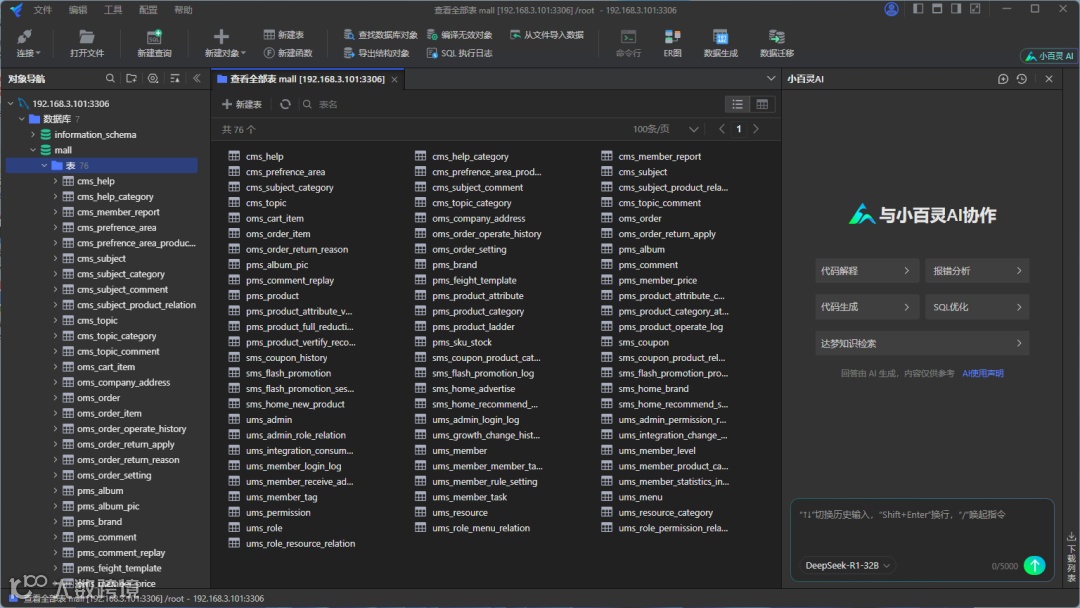Click the 新建表 button above table list

(242, 104)
